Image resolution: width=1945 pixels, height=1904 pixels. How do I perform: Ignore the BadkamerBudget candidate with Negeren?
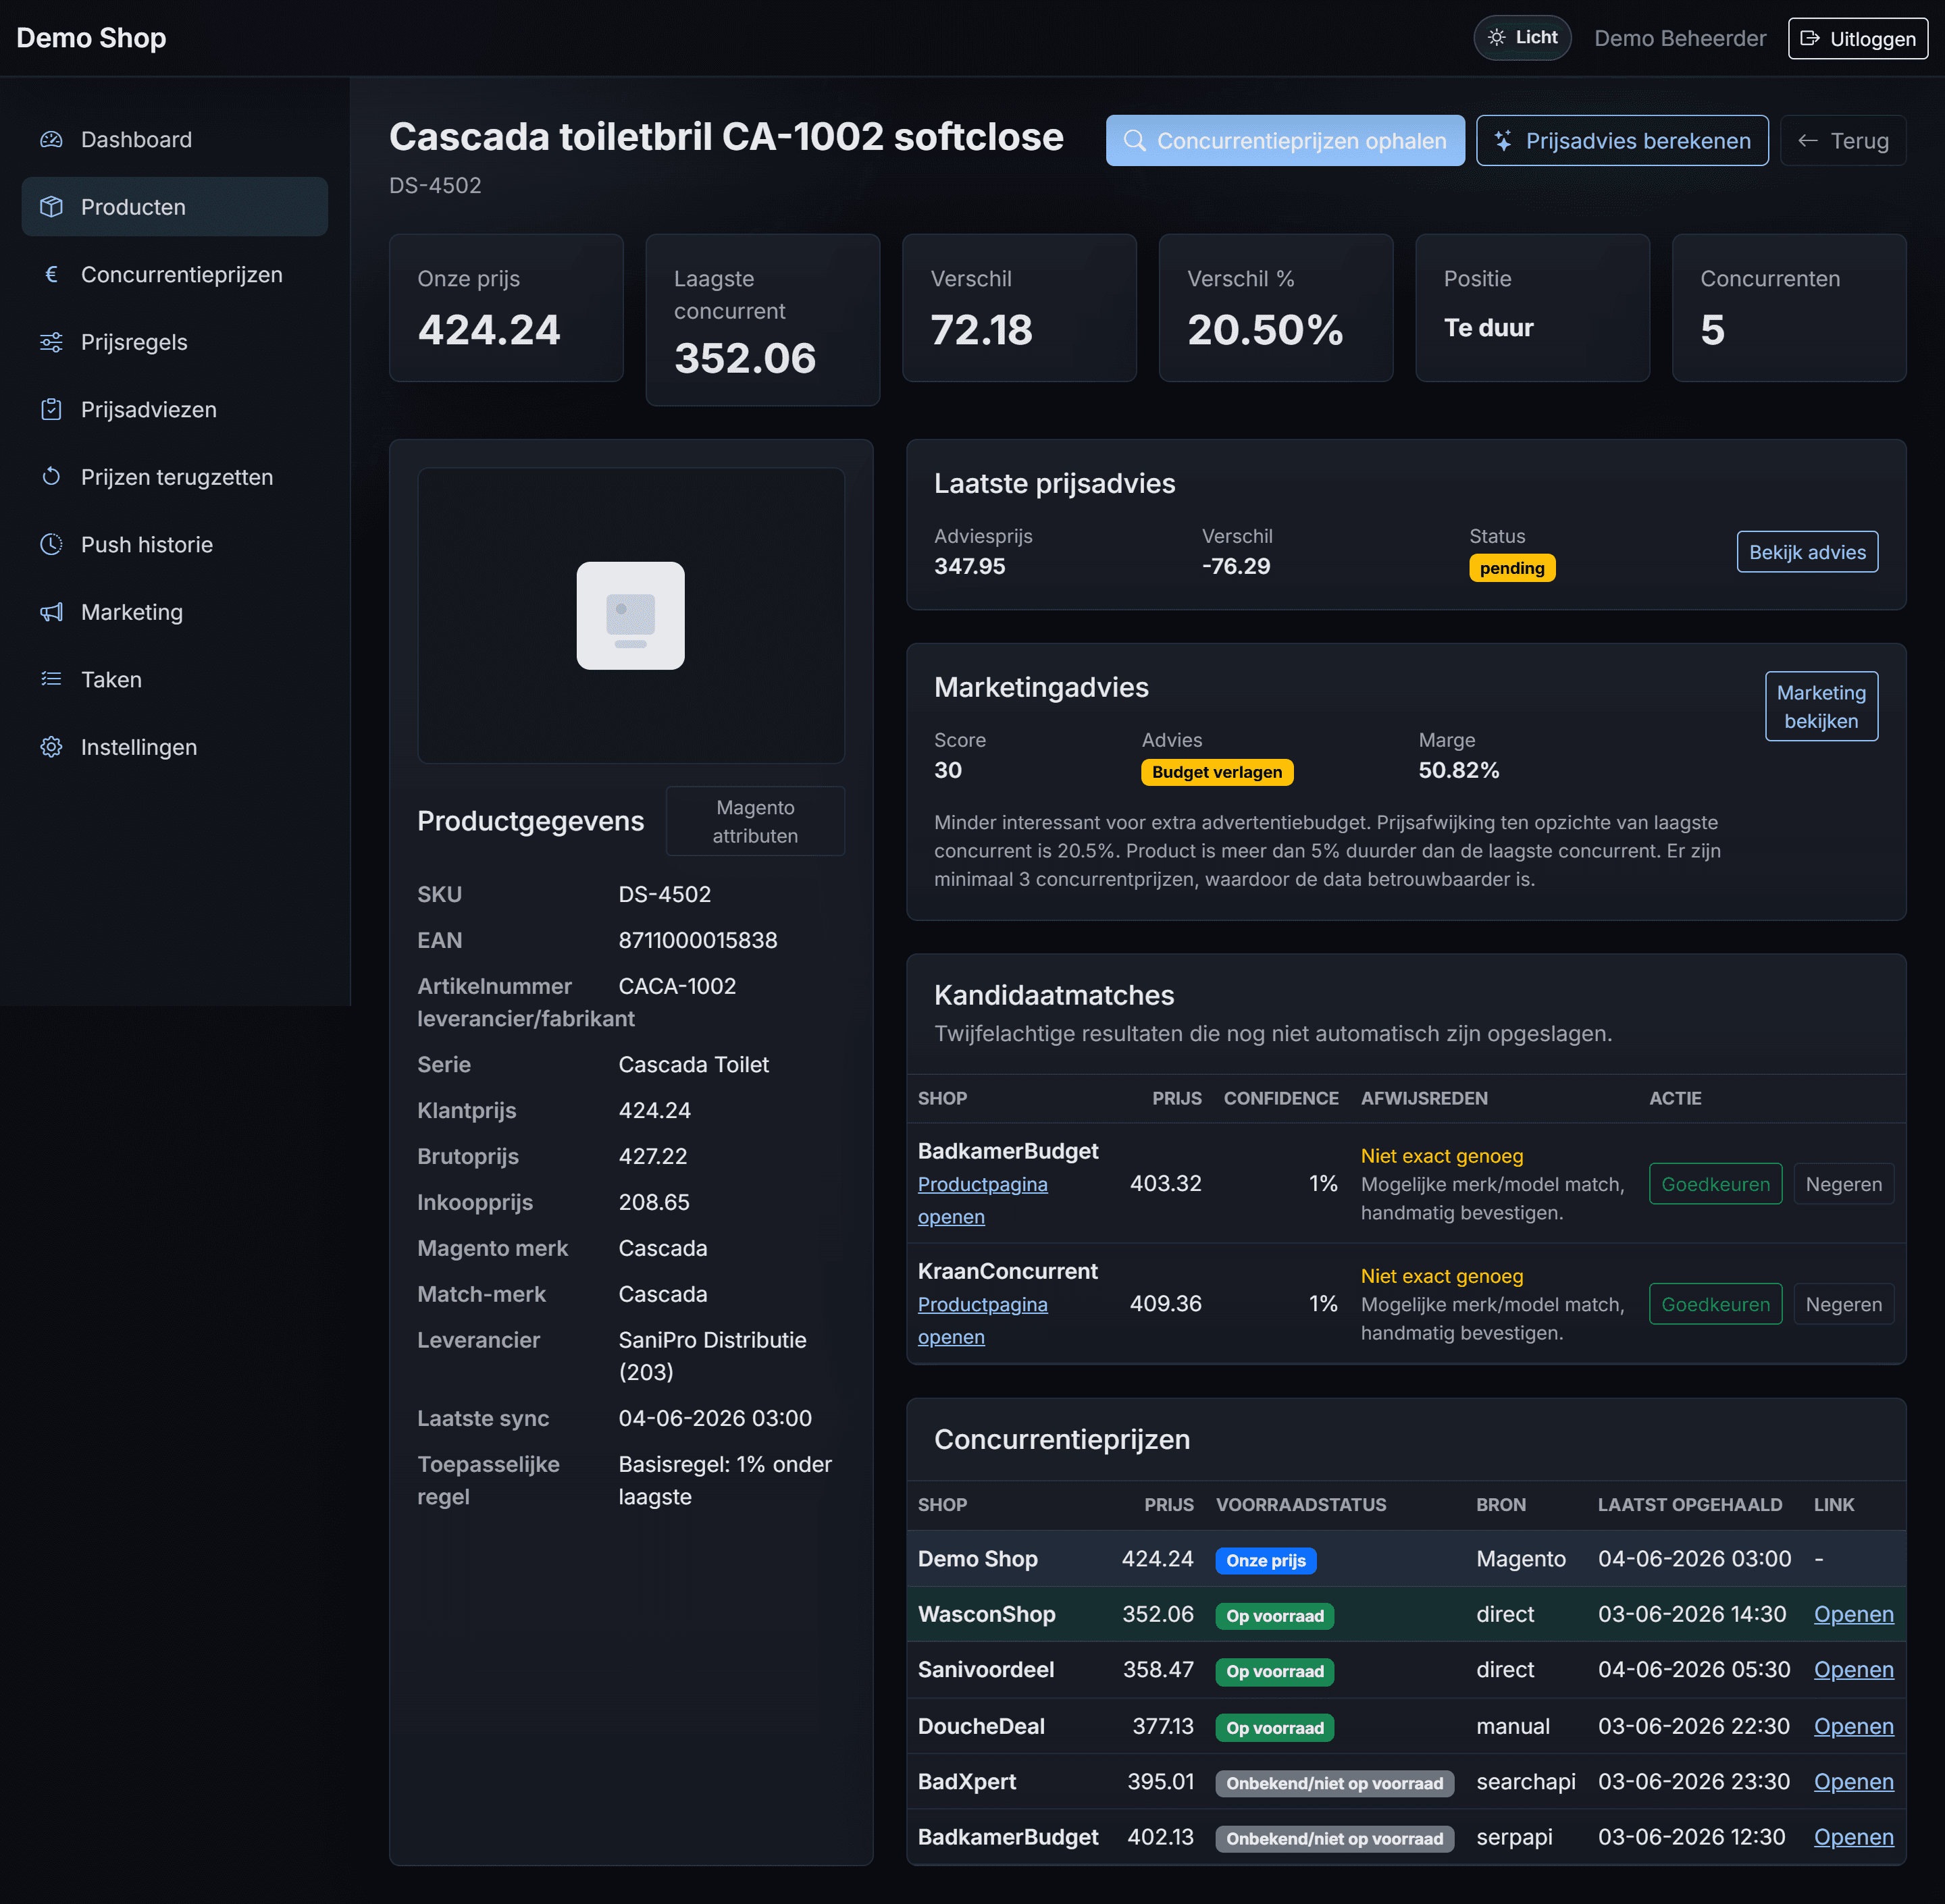tap(1843, 1184)
